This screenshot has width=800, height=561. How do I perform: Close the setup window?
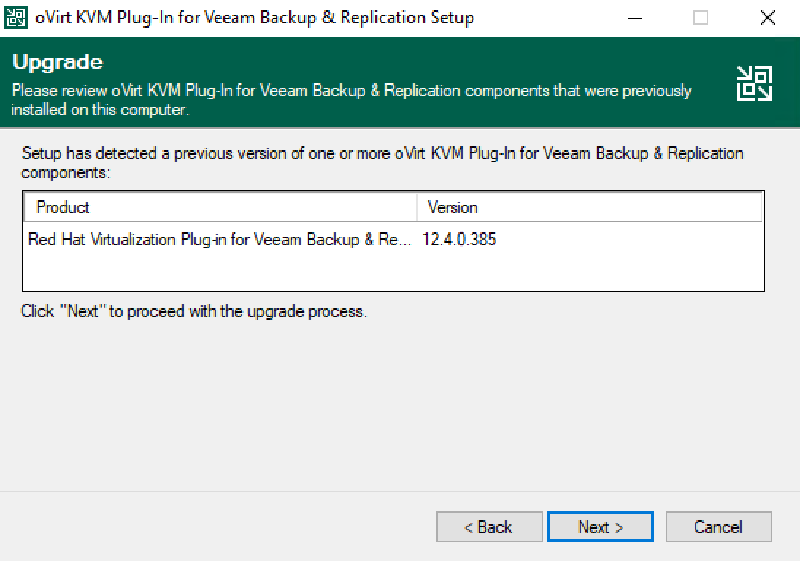point(767,18)
